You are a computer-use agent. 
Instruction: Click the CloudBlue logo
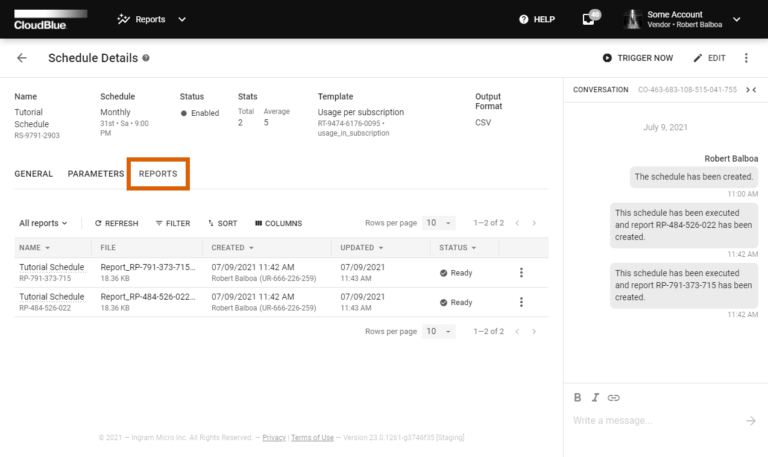click(x=50, y=20)
